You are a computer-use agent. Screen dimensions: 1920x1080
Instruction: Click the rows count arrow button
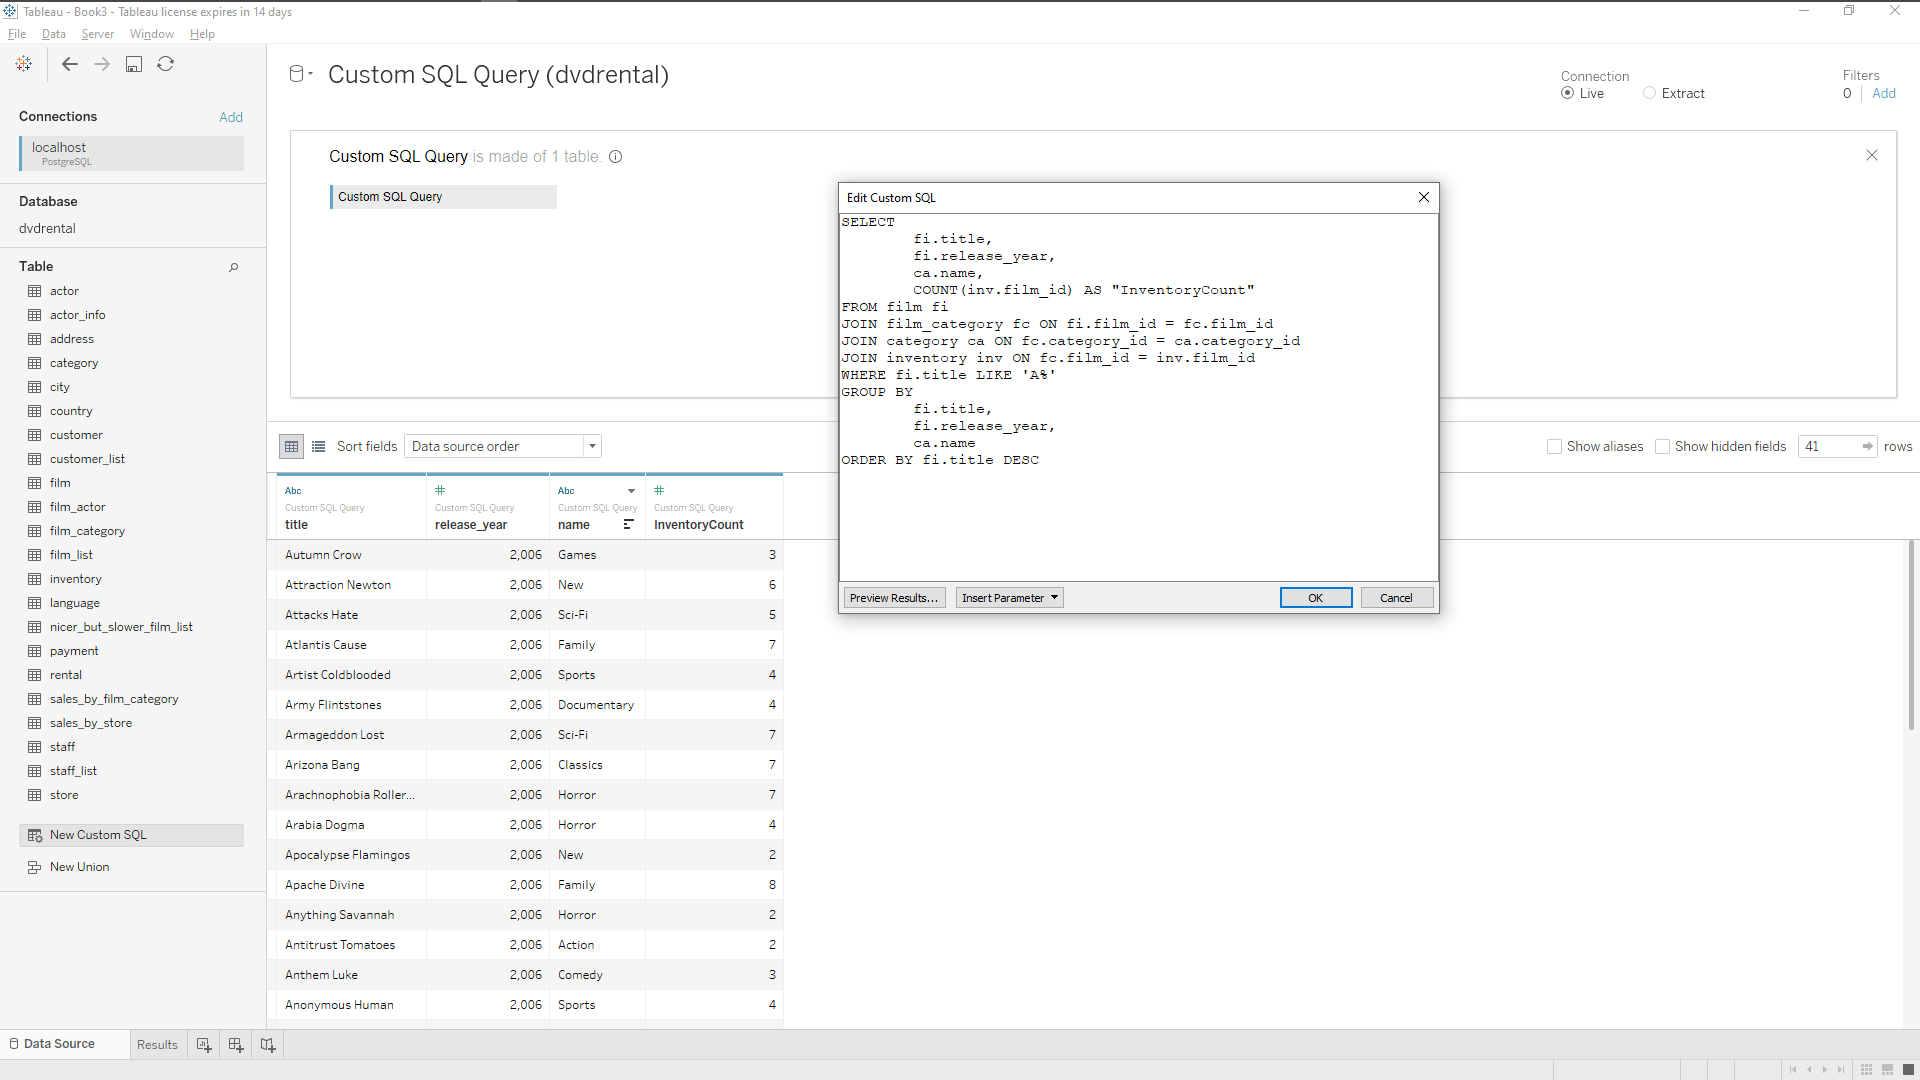[x=1867, y=447]
